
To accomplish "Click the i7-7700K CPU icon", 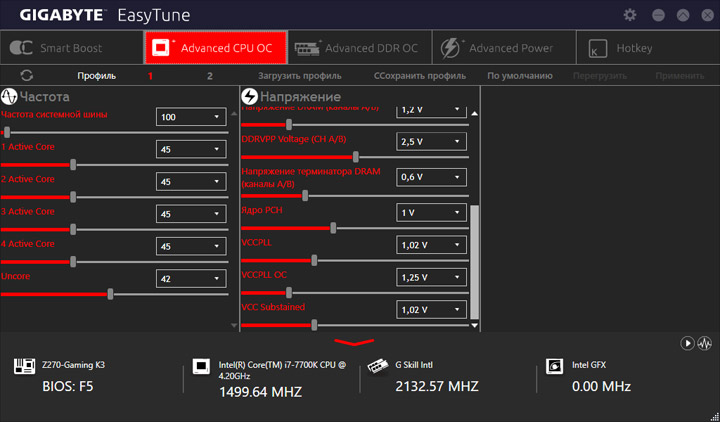I will tap(201, 366).
